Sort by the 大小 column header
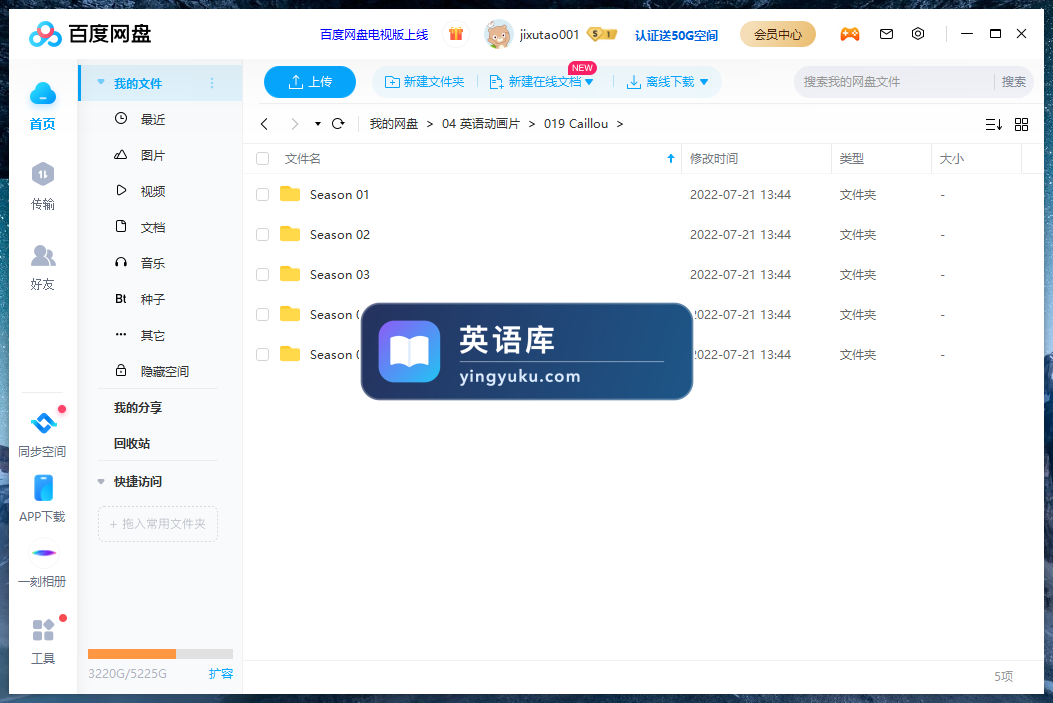Viewport: 1053px width, 703px height. tap(952, 158)
